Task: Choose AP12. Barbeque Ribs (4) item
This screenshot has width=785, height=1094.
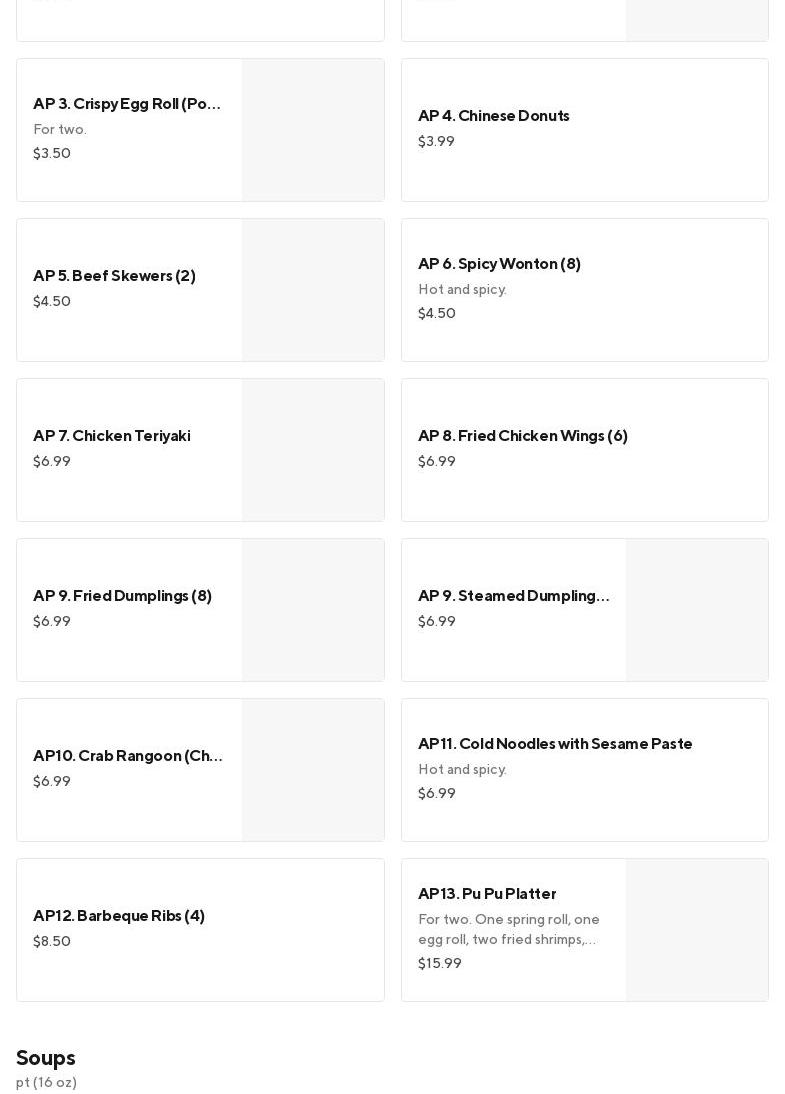Action: [119, 916]
